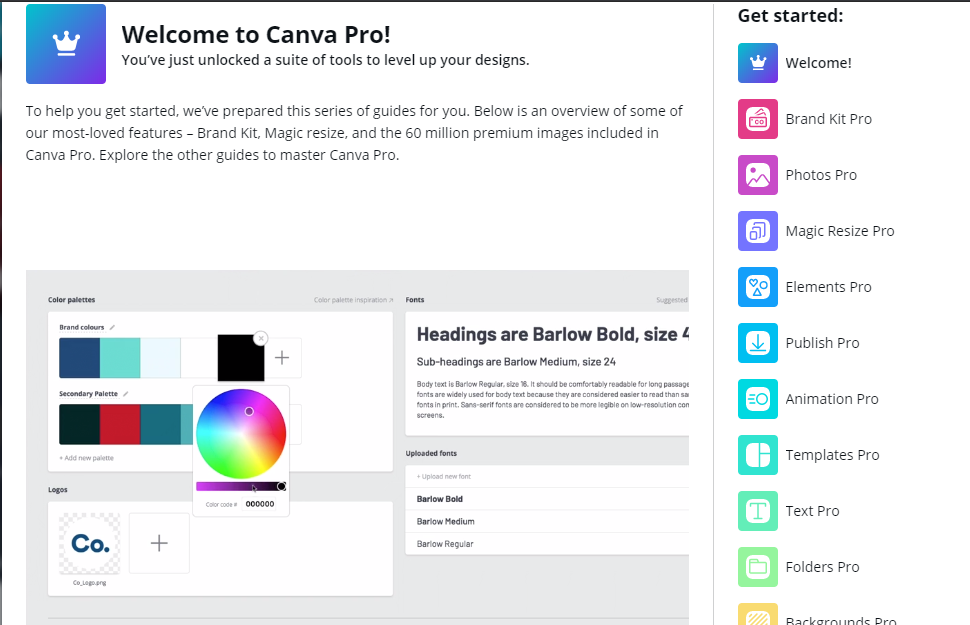Go to Backgrounds Pro guide
The height and width of the screenshot is (625, 970).
point(840,620)
